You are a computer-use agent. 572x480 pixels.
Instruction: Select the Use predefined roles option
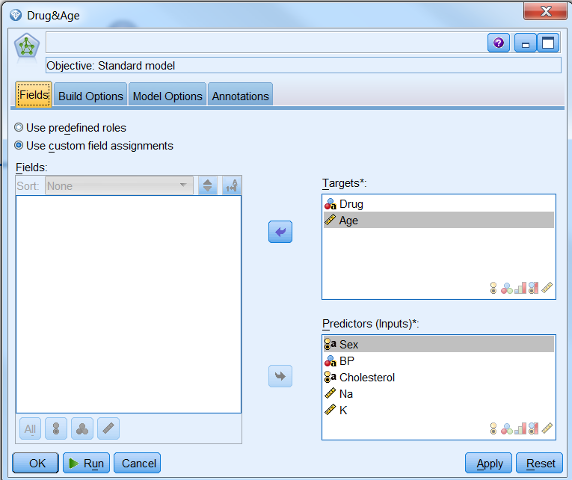pos(71,128)
